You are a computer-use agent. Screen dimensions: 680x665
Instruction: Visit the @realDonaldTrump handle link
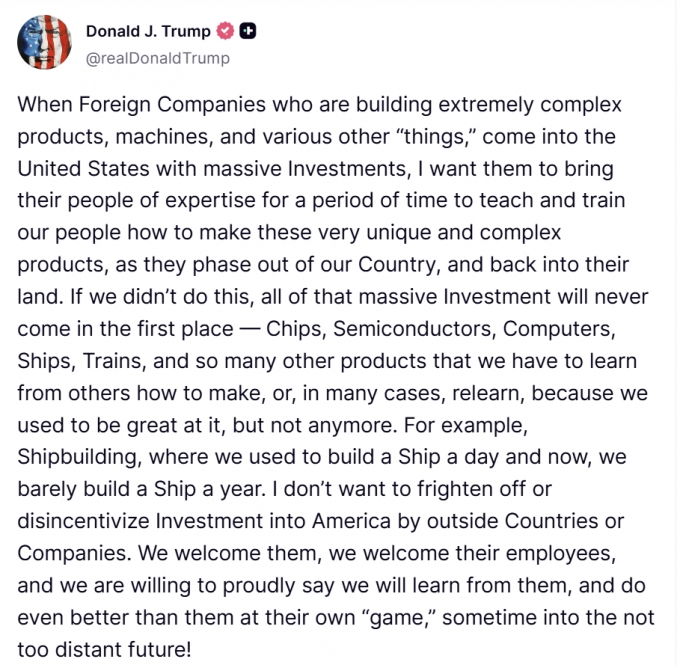(158, 58)
